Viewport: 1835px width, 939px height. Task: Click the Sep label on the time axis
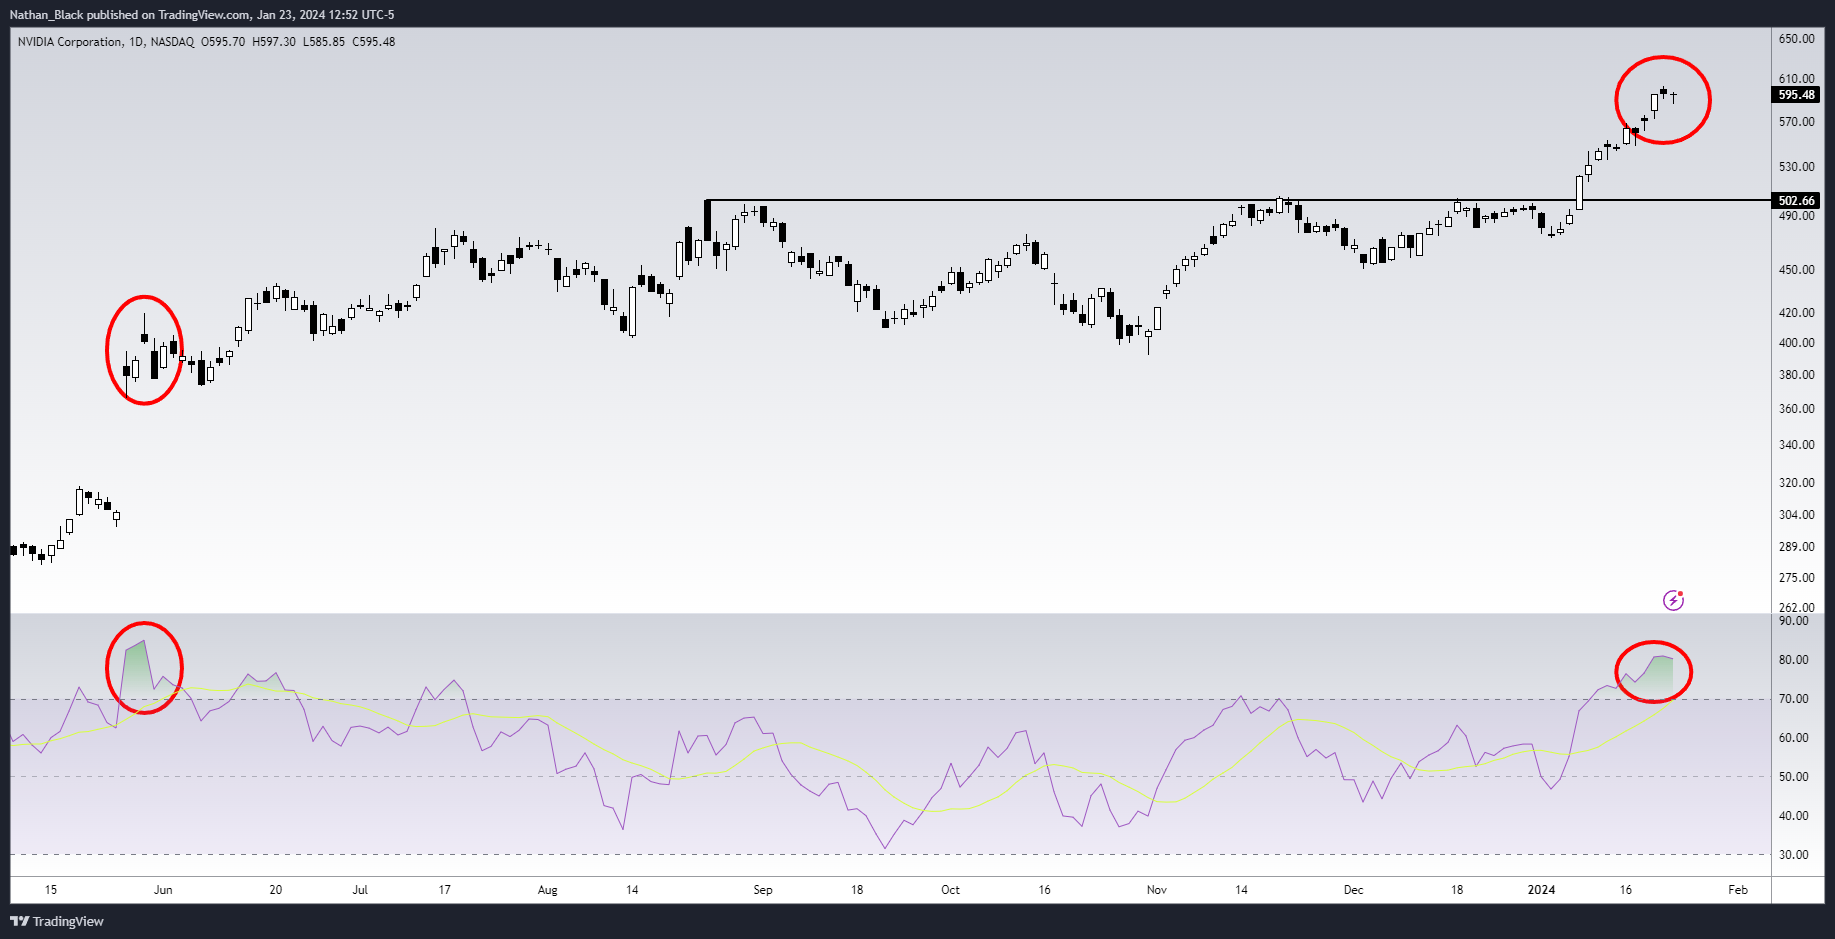point(763,890)
